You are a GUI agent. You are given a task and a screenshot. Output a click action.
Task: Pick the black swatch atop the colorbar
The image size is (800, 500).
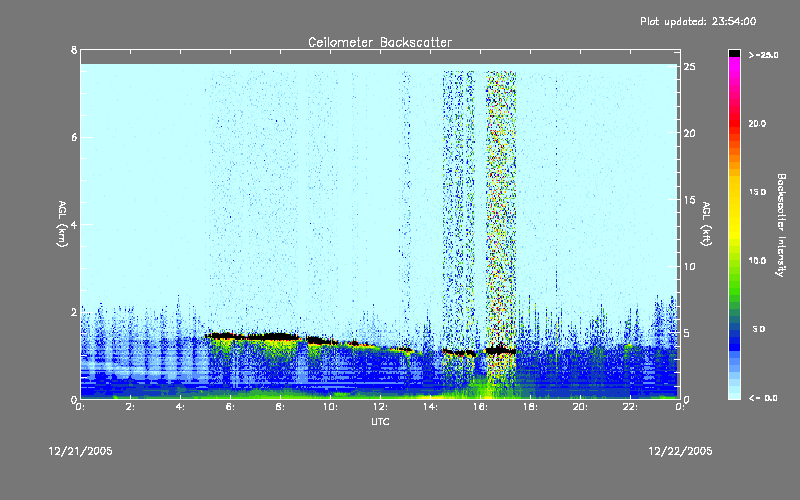coord(734,53)
